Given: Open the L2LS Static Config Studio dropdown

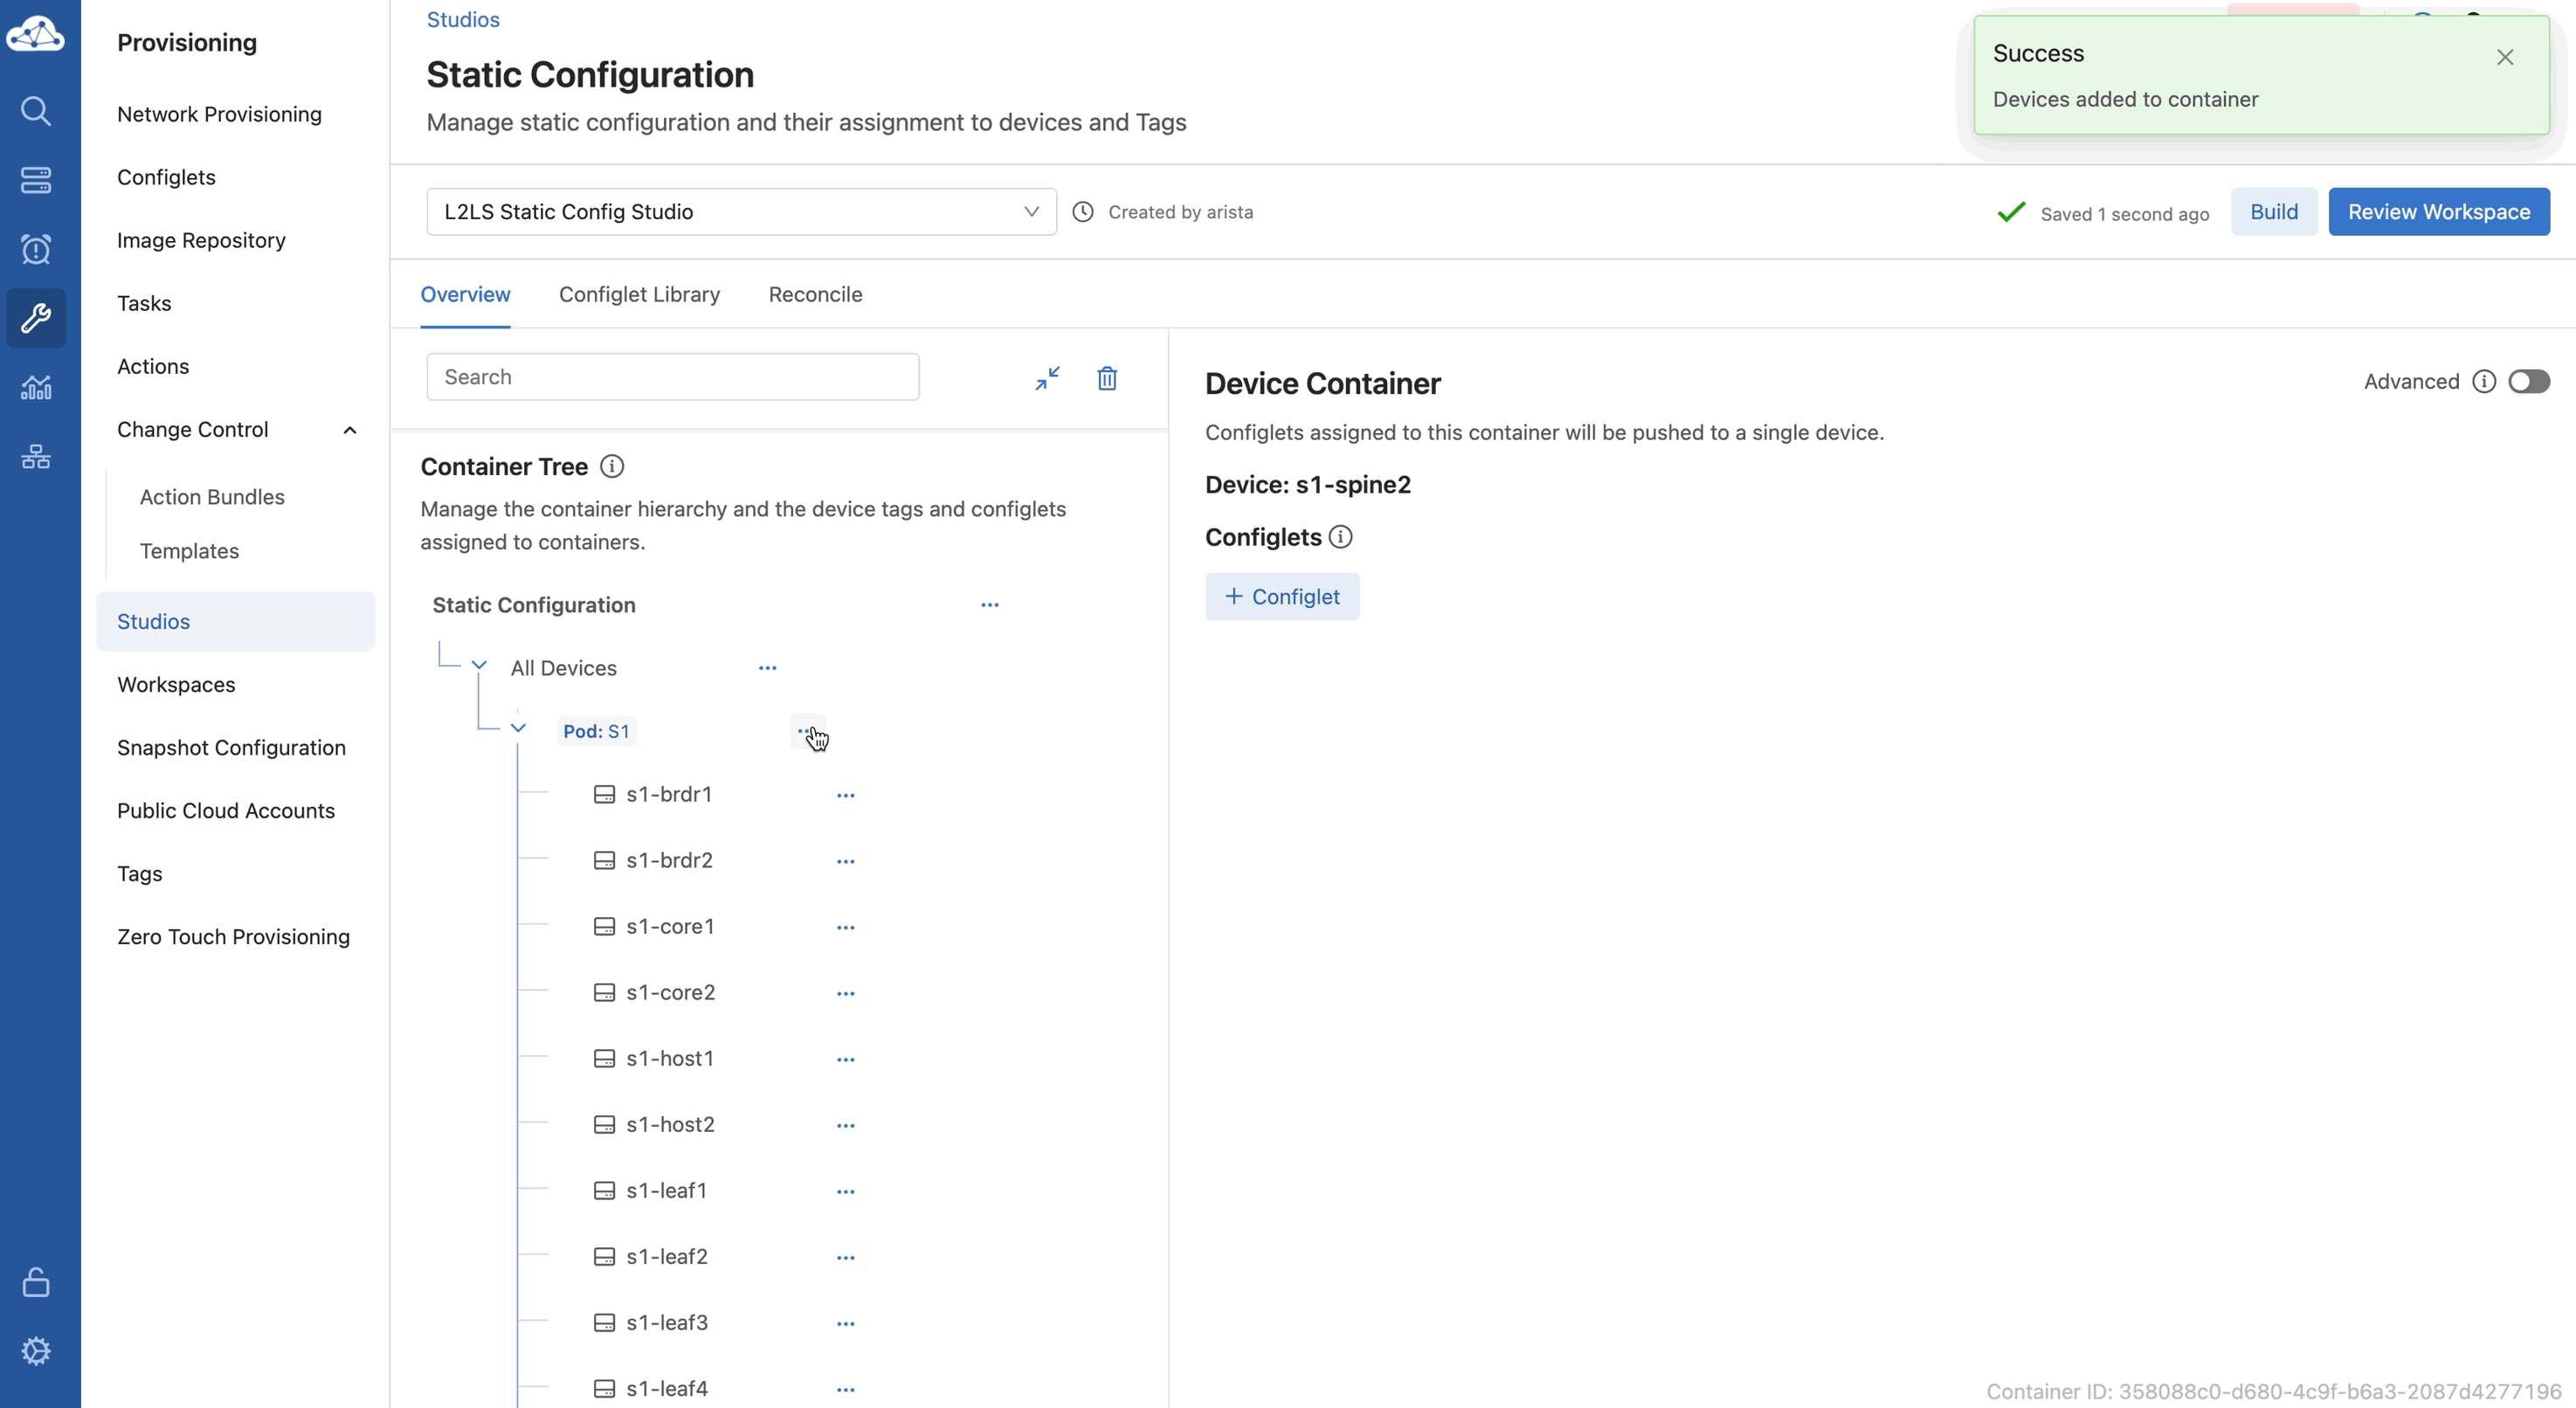Looking at the screenshot, I should point(741,212).
